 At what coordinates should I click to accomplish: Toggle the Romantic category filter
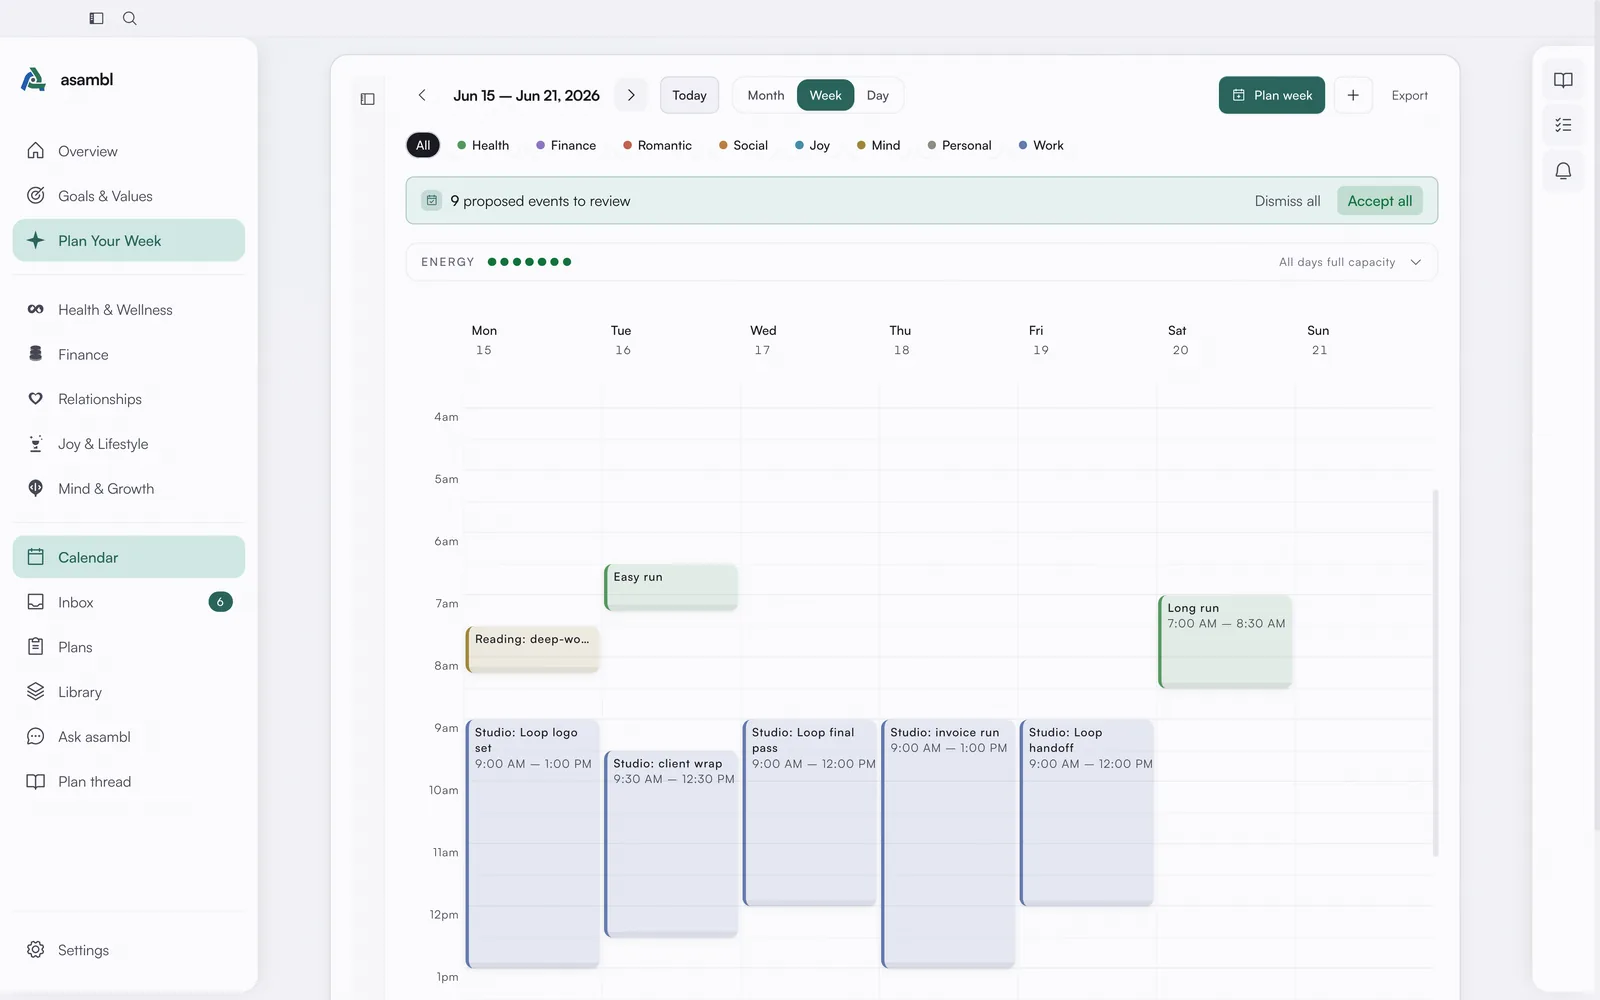tap(657, 145)
